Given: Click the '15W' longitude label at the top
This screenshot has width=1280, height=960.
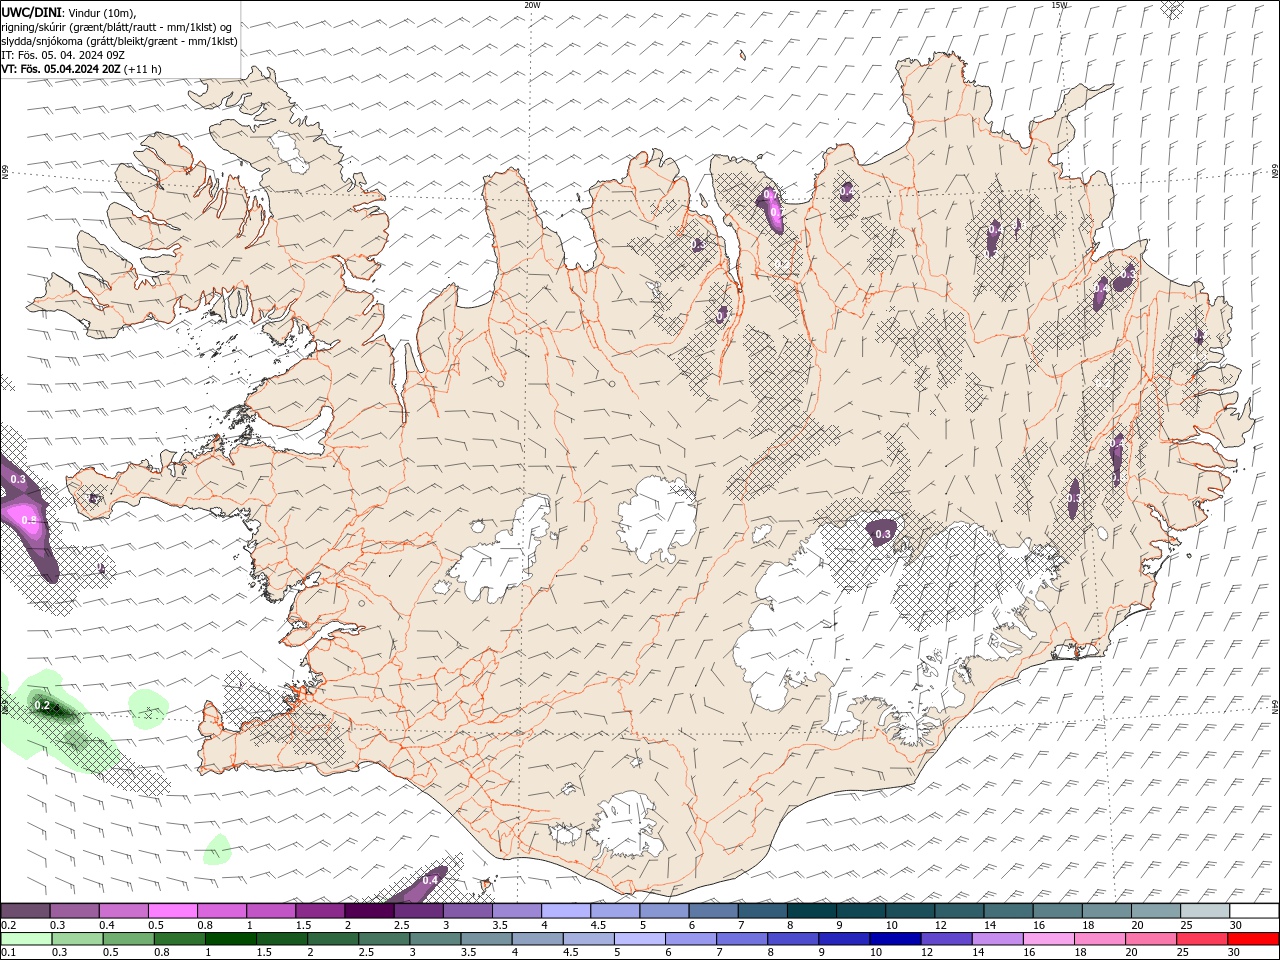Looking at the screenshot, I should [1059, 5].
